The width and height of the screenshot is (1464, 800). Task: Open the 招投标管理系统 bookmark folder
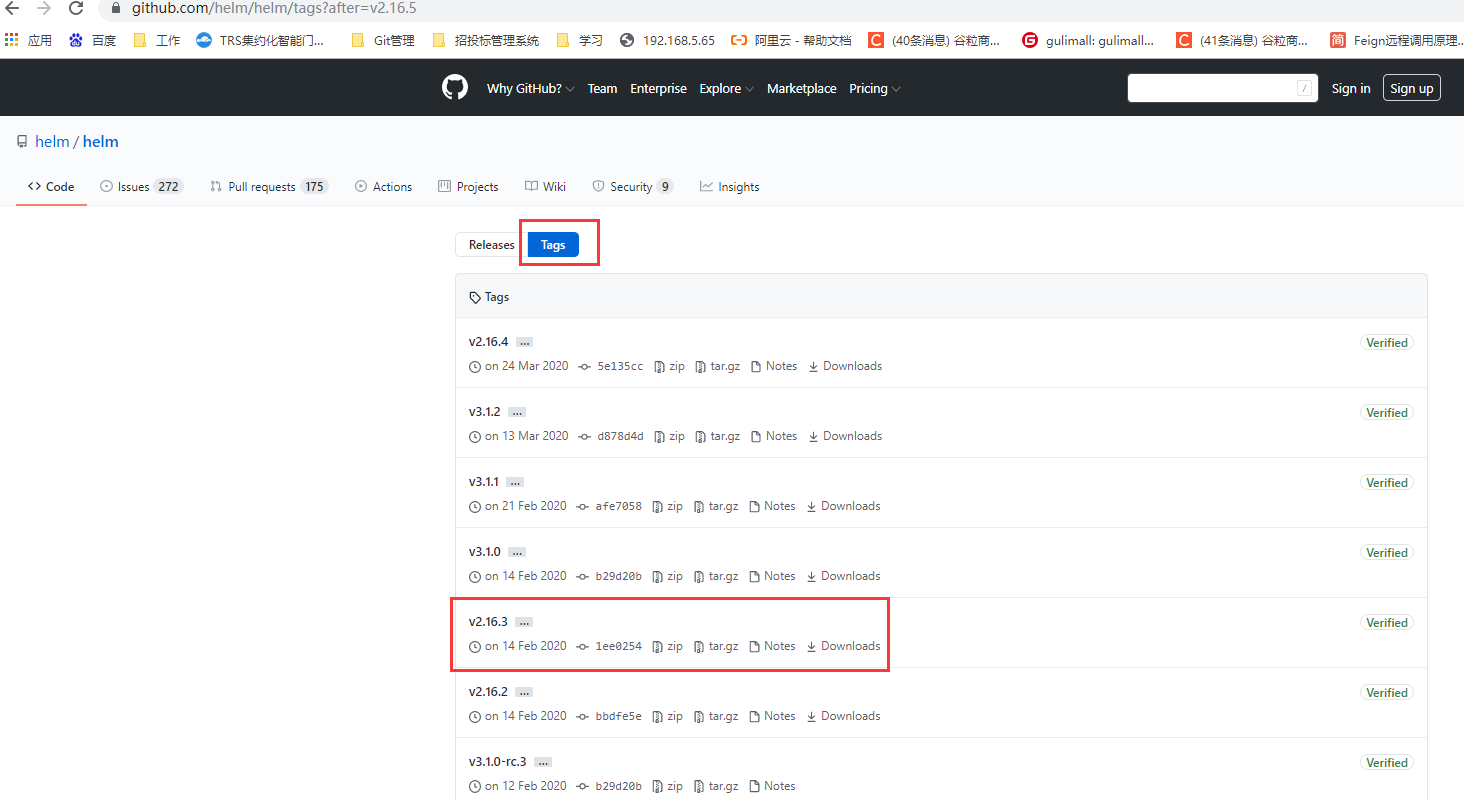pos(486,41)
